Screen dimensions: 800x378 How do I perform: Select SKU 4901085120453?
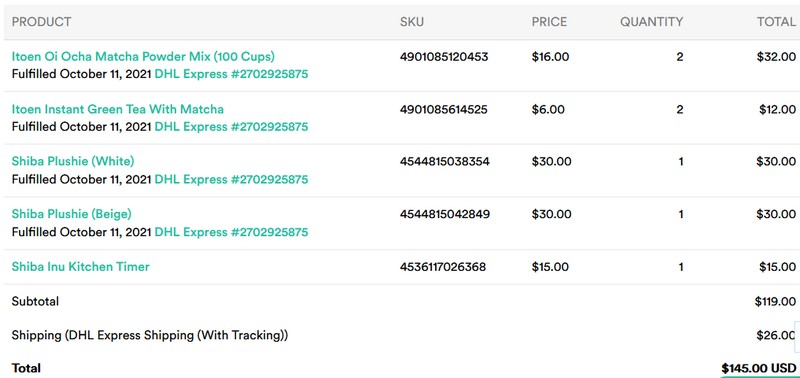pos(444,56)
